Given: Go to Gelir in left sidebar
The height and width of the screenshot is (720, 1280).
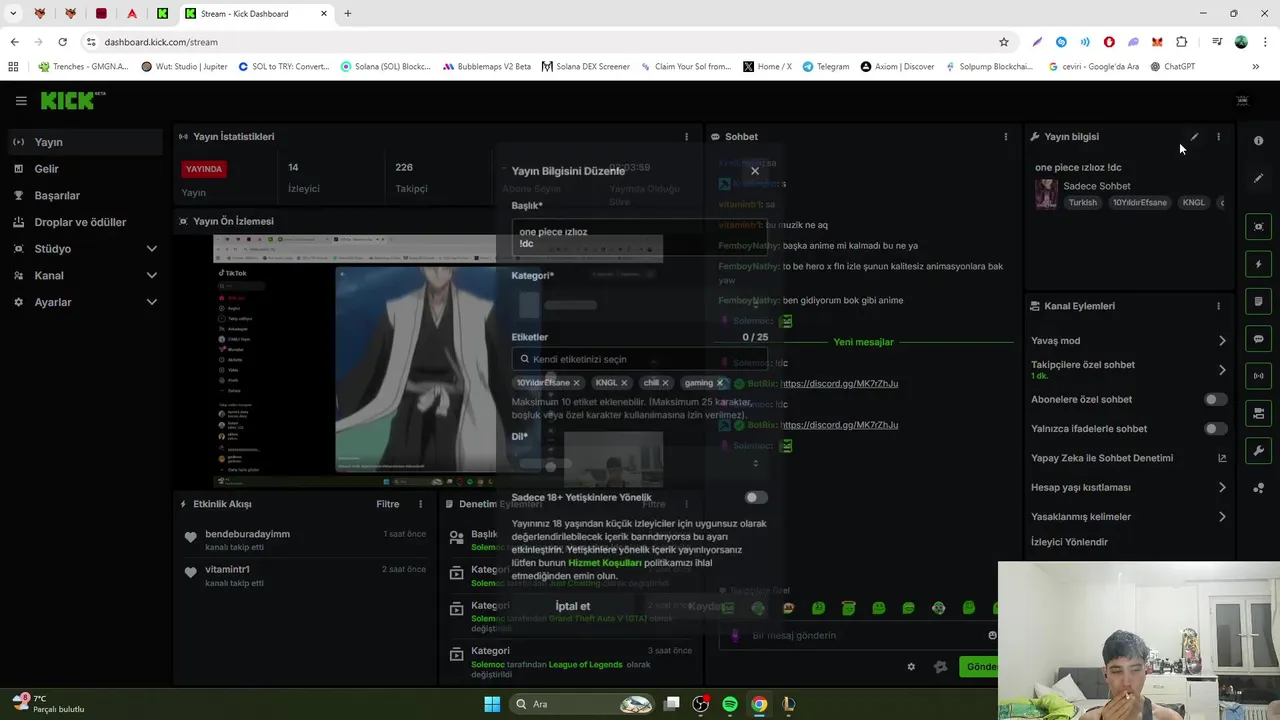Looking at the screenshot, I should point(86,169).
